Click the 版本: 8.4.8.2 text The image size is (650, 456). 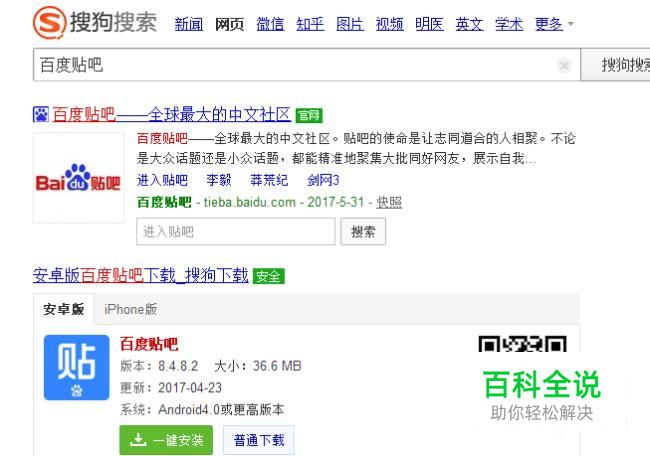[159, 366]
